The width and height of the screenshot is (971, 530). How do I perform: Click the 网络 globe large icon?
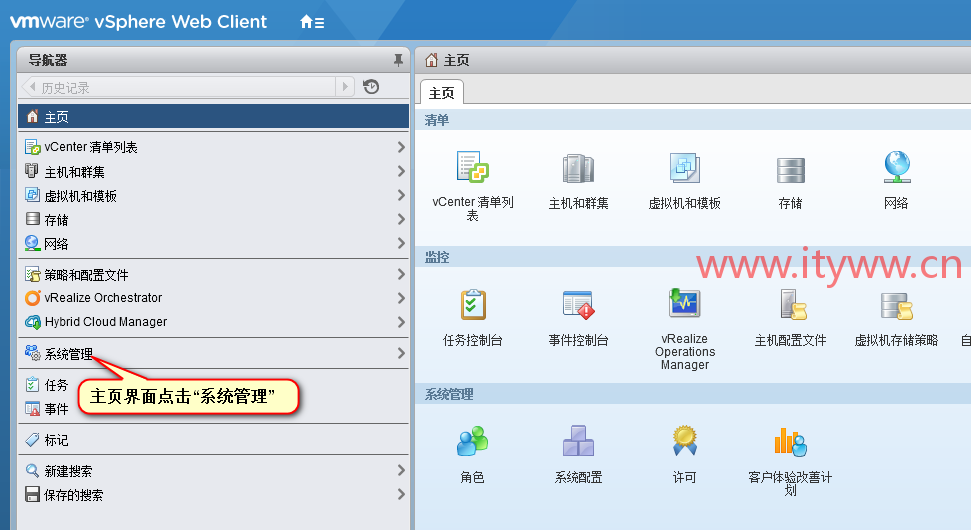pos(897,167)
